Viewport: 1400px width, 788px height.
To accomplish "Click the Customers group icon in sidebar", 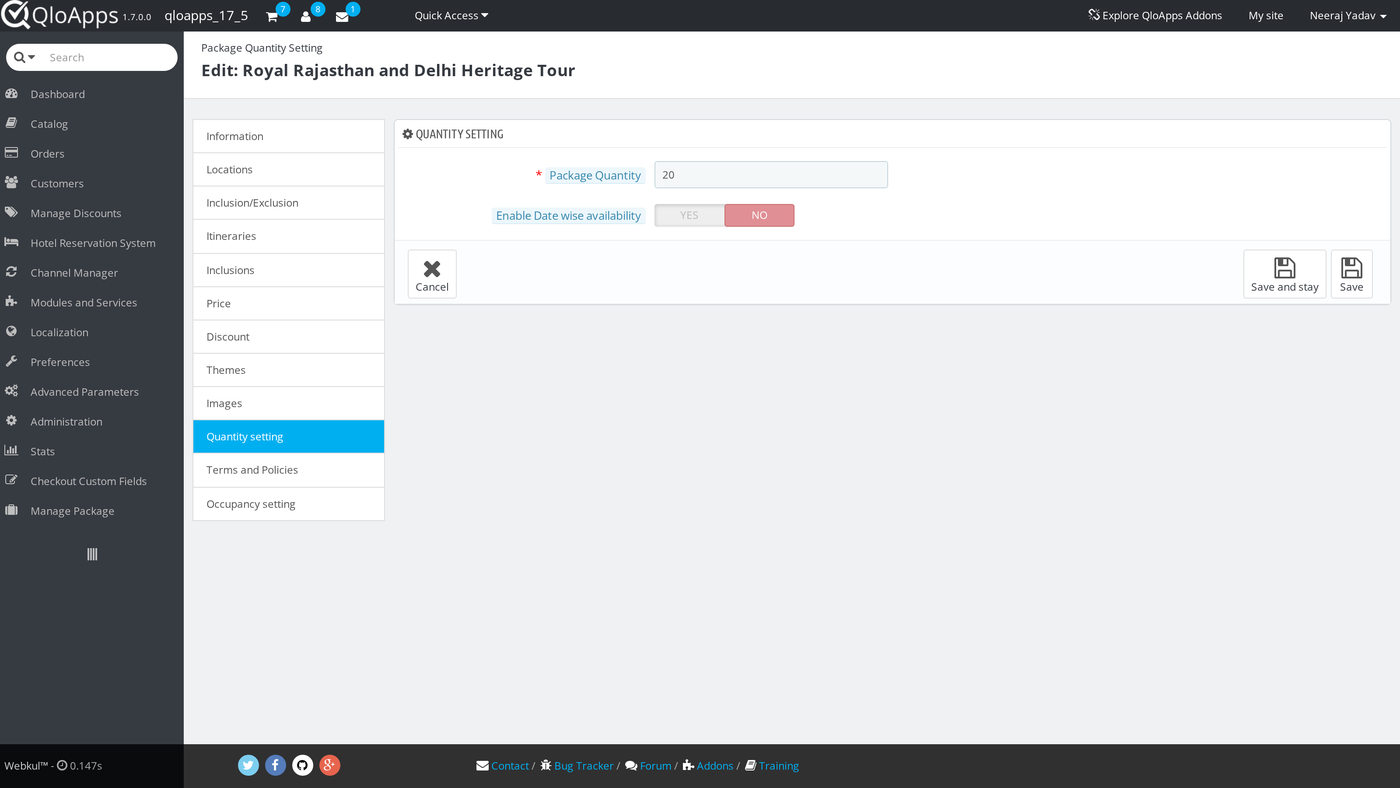I will point(12,183).
